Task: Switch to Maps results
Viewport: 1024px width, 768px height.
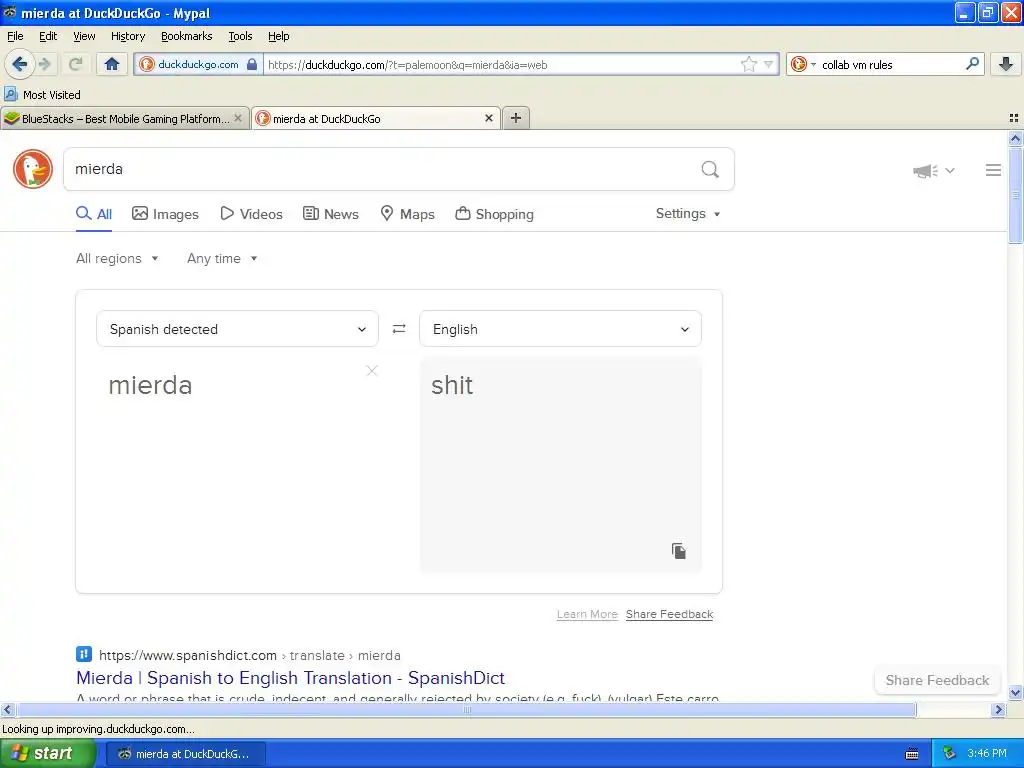Action: tap(408, 214)
